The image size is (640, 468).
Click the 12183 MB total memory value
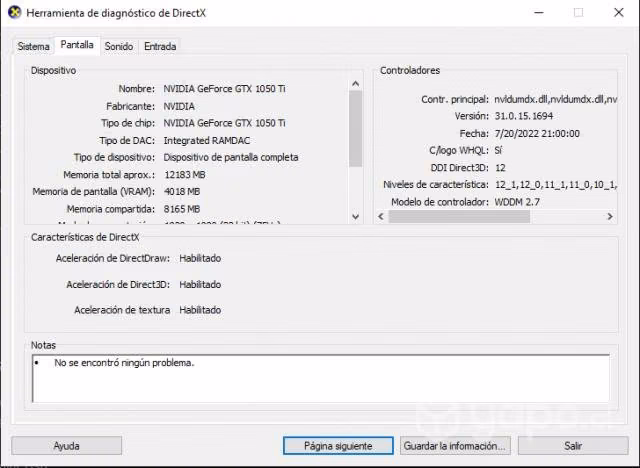[184, 175]
